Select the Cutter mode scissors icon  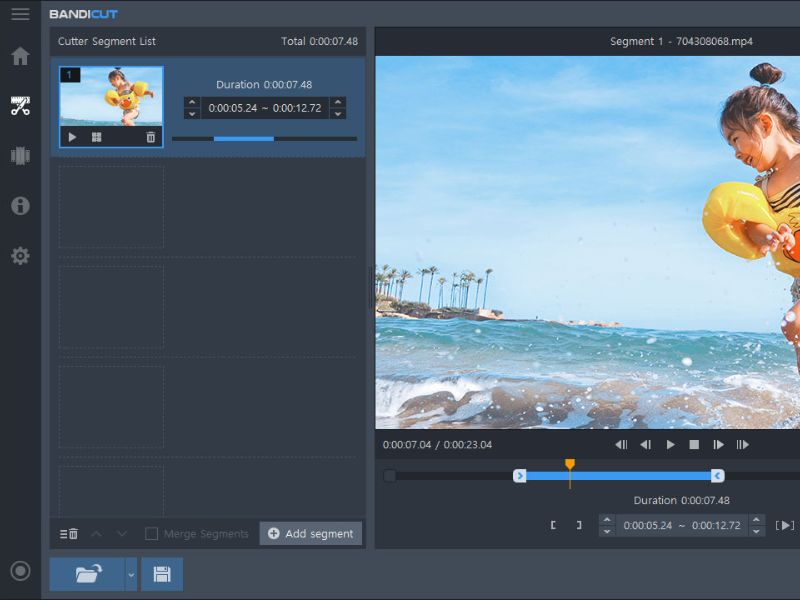tap(20, 106)
